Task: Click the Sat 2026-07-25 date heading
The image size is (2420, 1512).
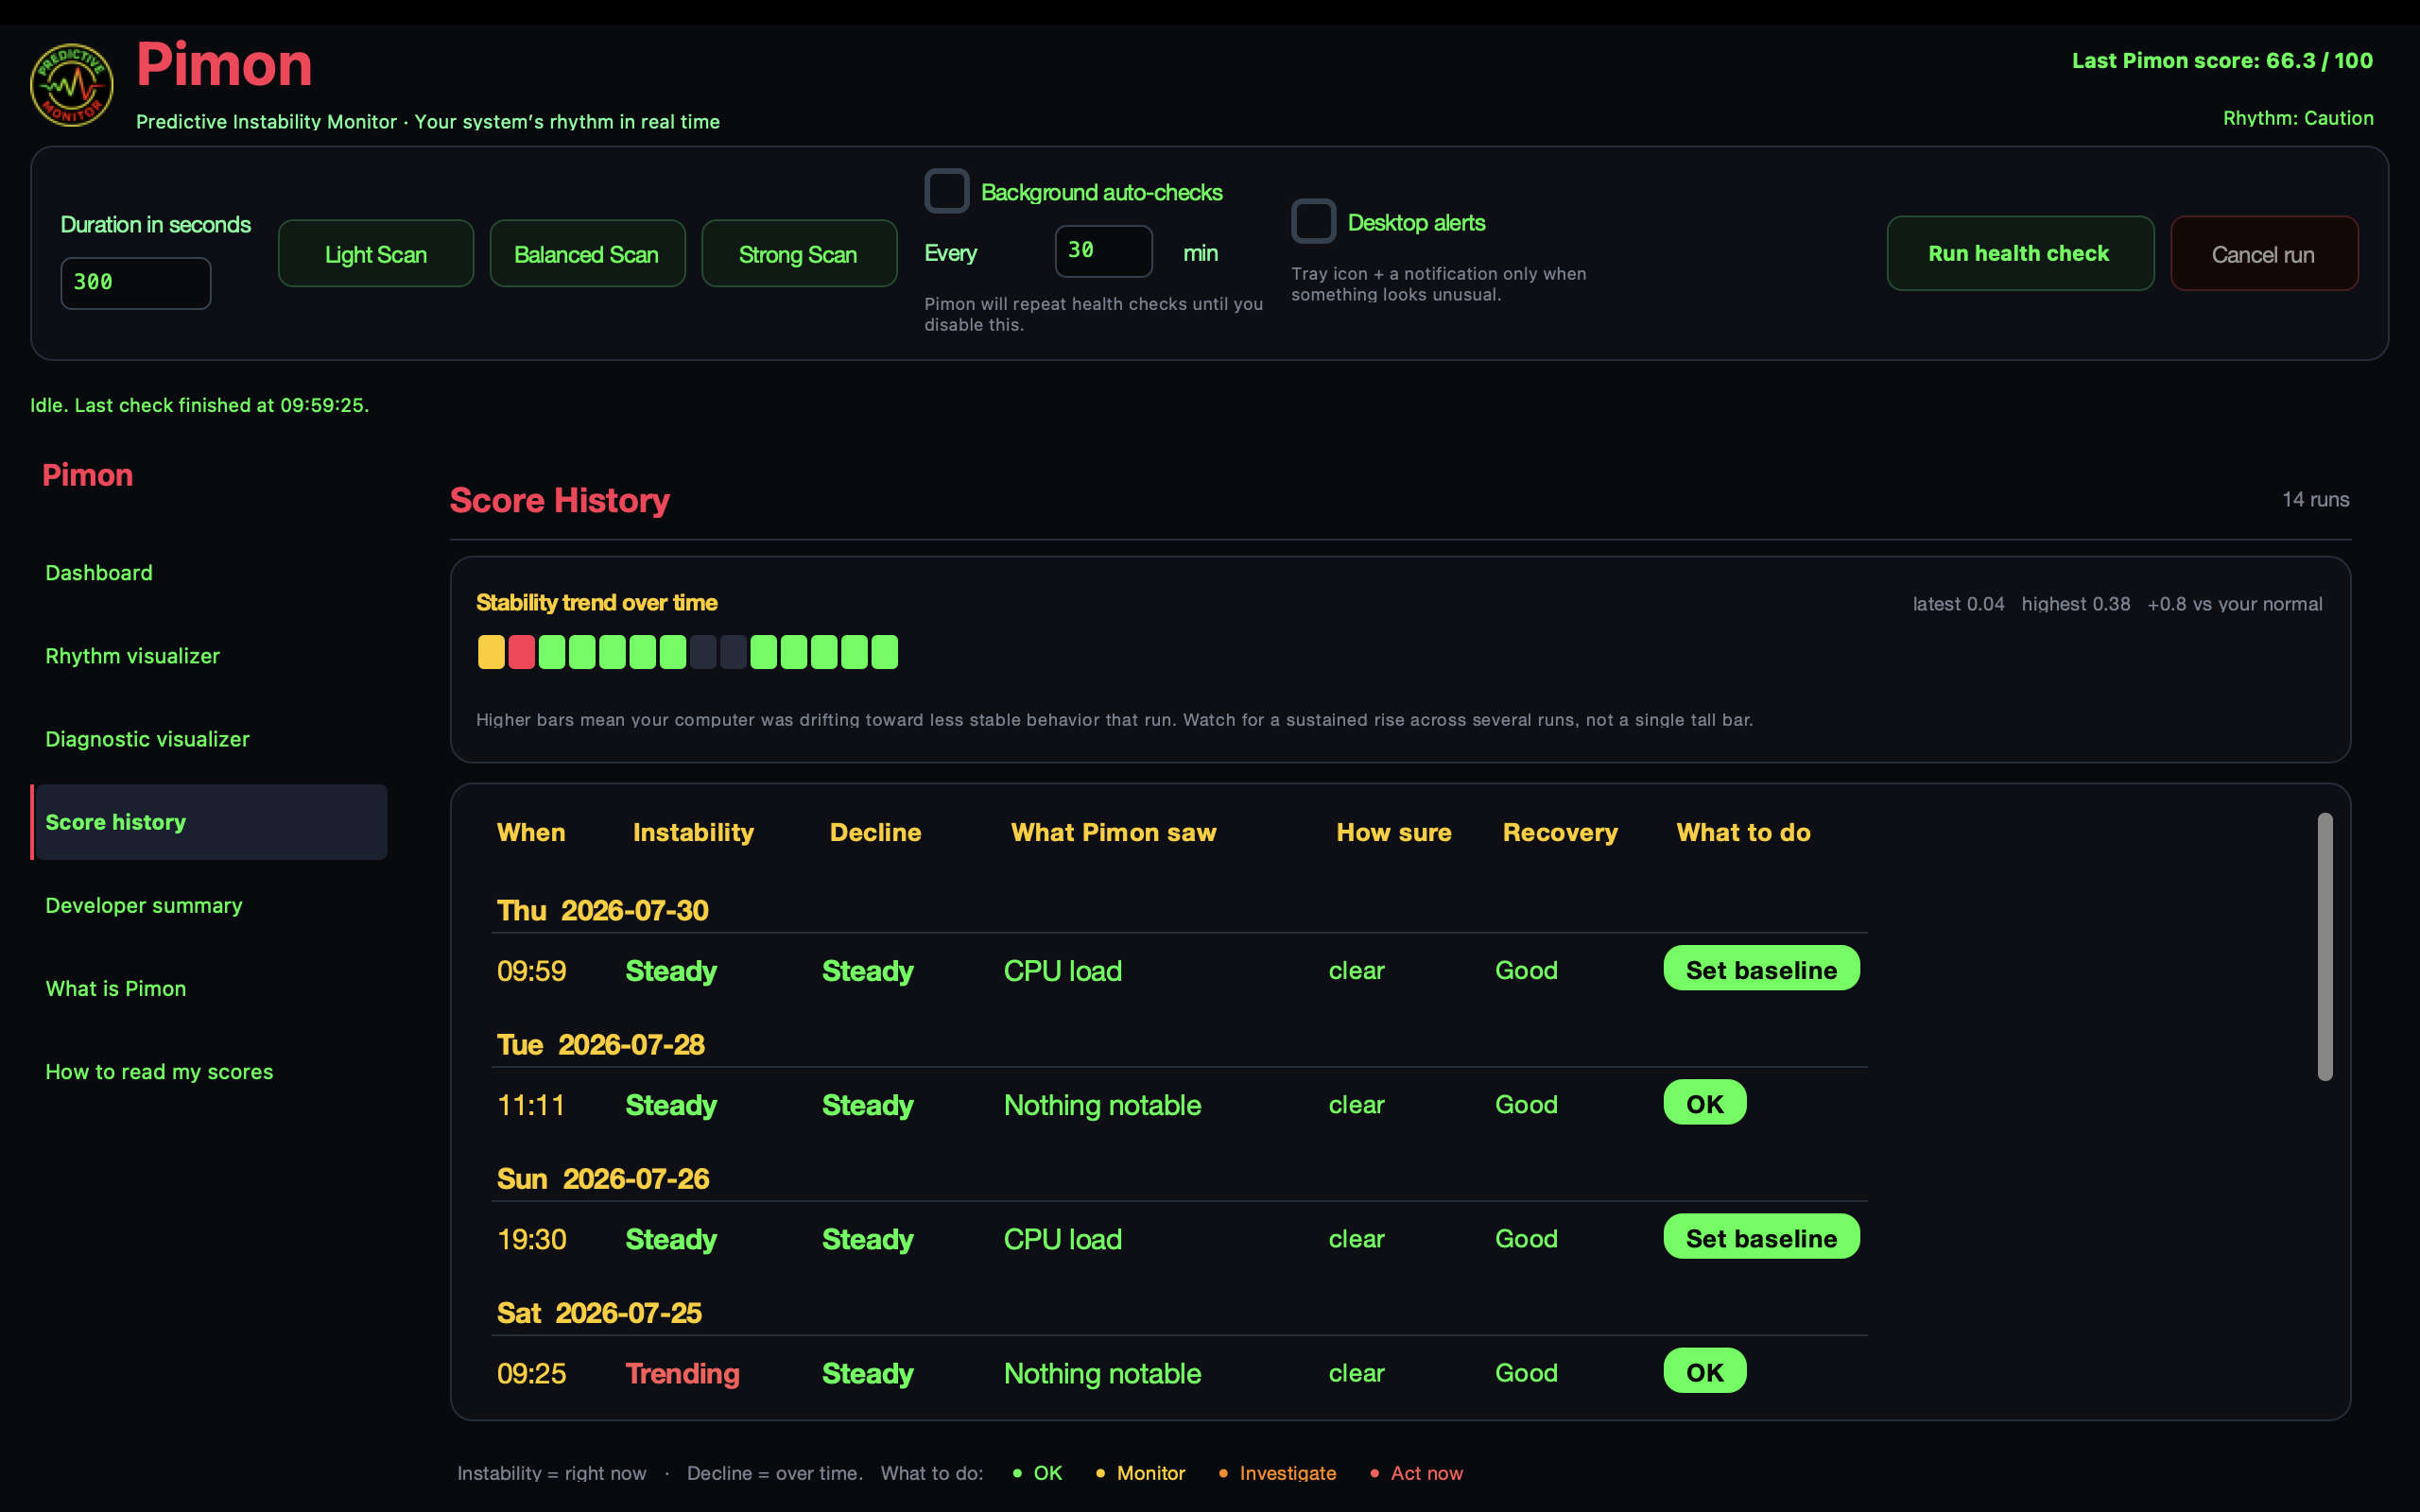Action: tap(600, 1313)
